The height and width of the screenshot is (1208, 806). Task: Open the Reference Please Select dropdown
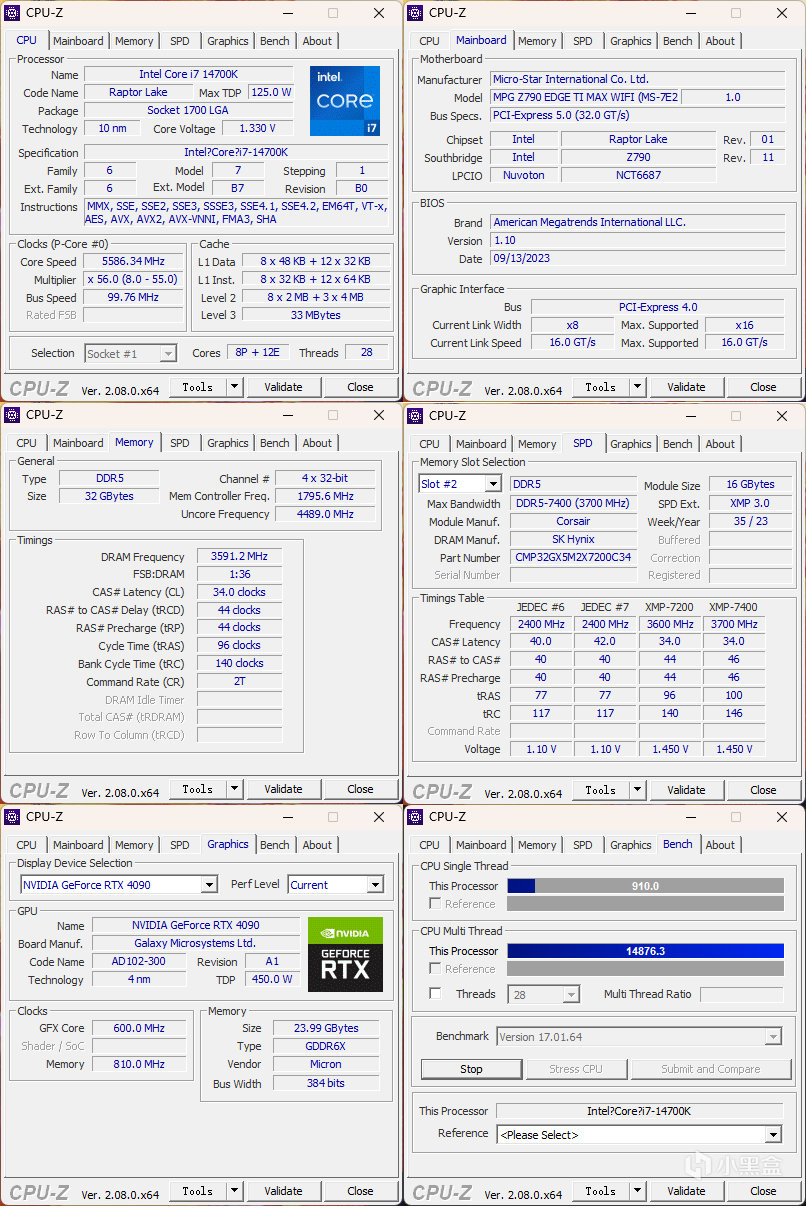(x=773, y=1134)
